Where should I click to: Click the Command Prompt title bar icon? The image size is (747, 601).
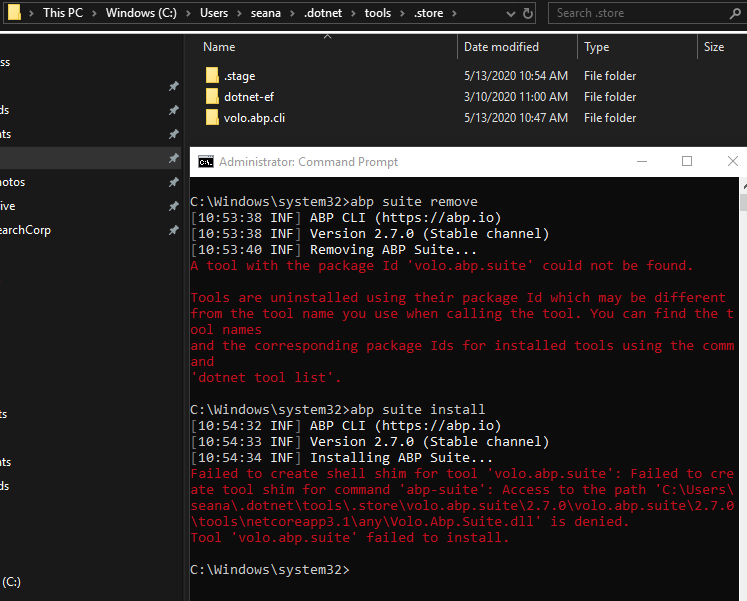click(x=205, y=162)
